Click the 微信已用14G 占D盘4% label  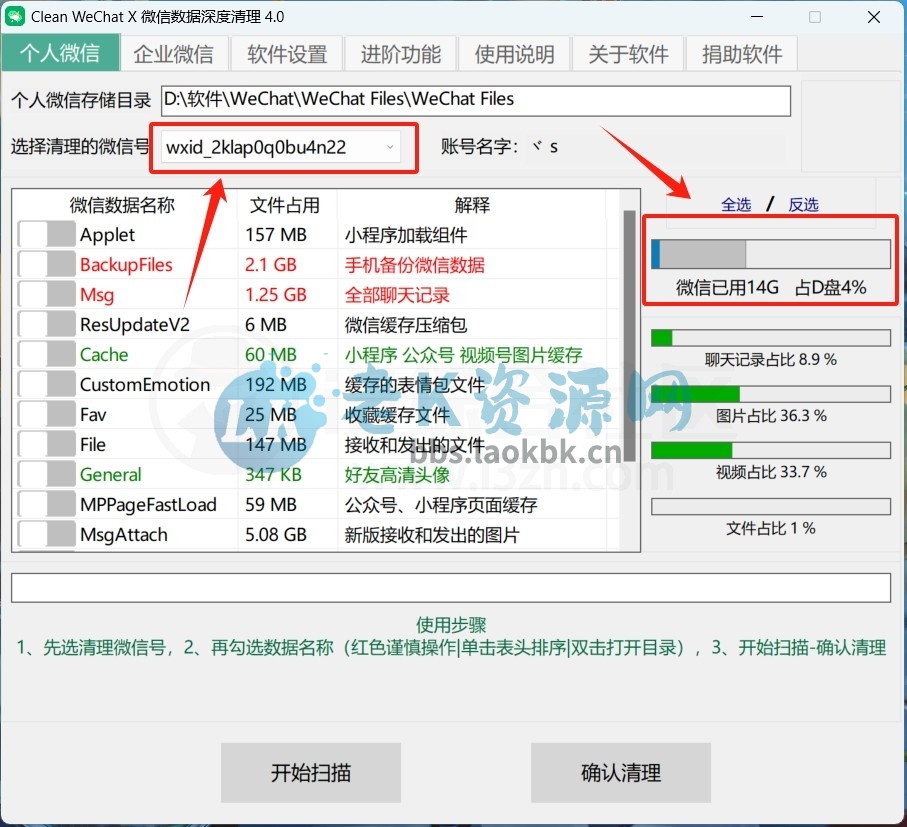pos(770,287)
